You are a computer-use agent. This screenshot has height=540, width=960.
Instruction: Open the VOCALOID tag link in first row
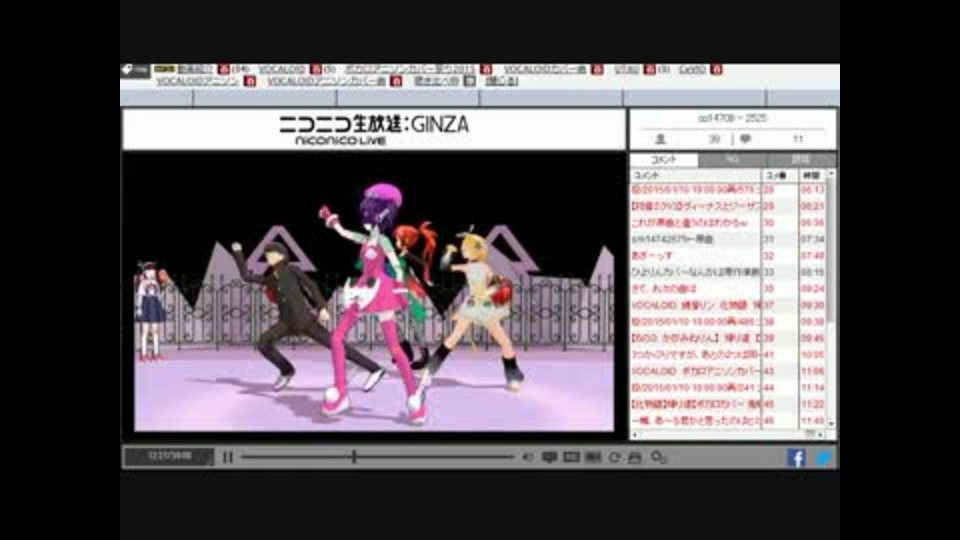pos(282,70)
